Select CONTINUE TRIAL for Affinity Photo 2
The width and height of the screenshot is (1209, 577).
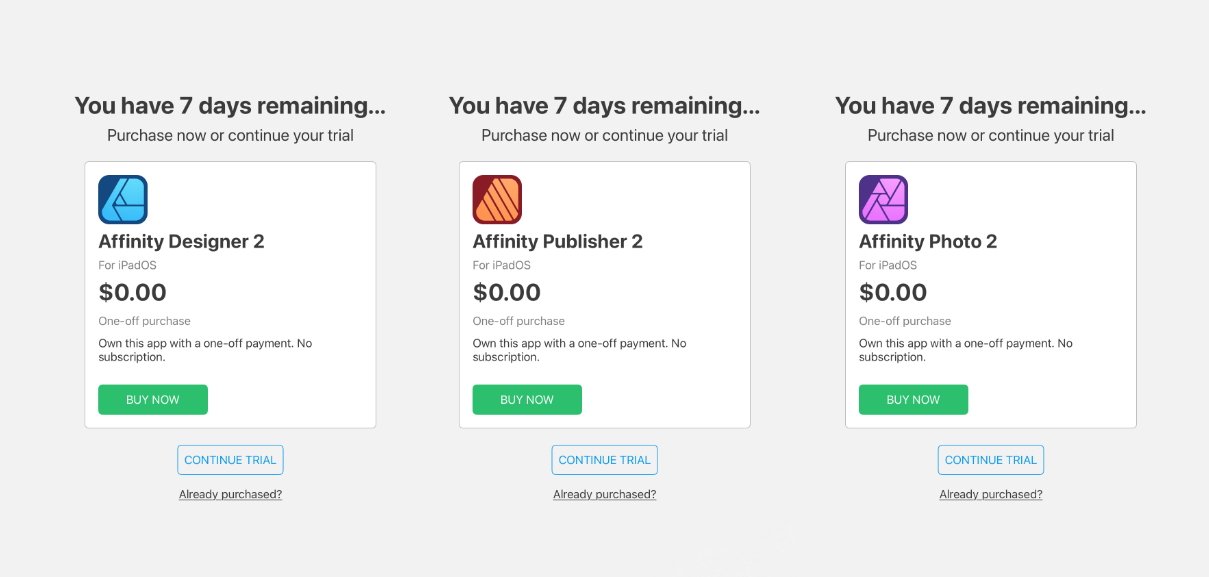pos(990,459)
